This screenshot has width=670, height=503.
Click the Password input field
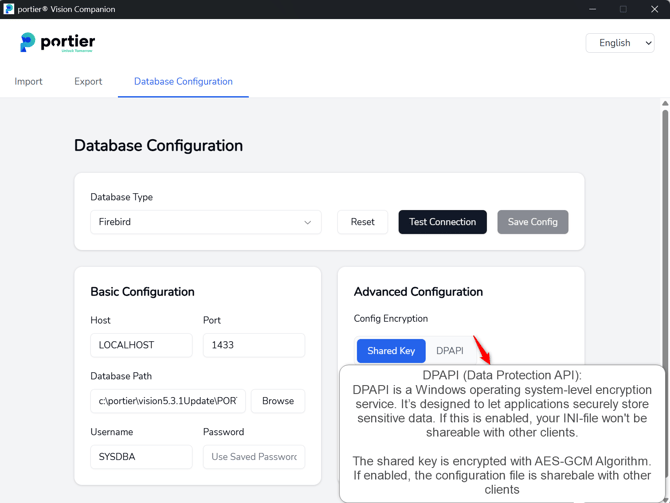point(253,457)
